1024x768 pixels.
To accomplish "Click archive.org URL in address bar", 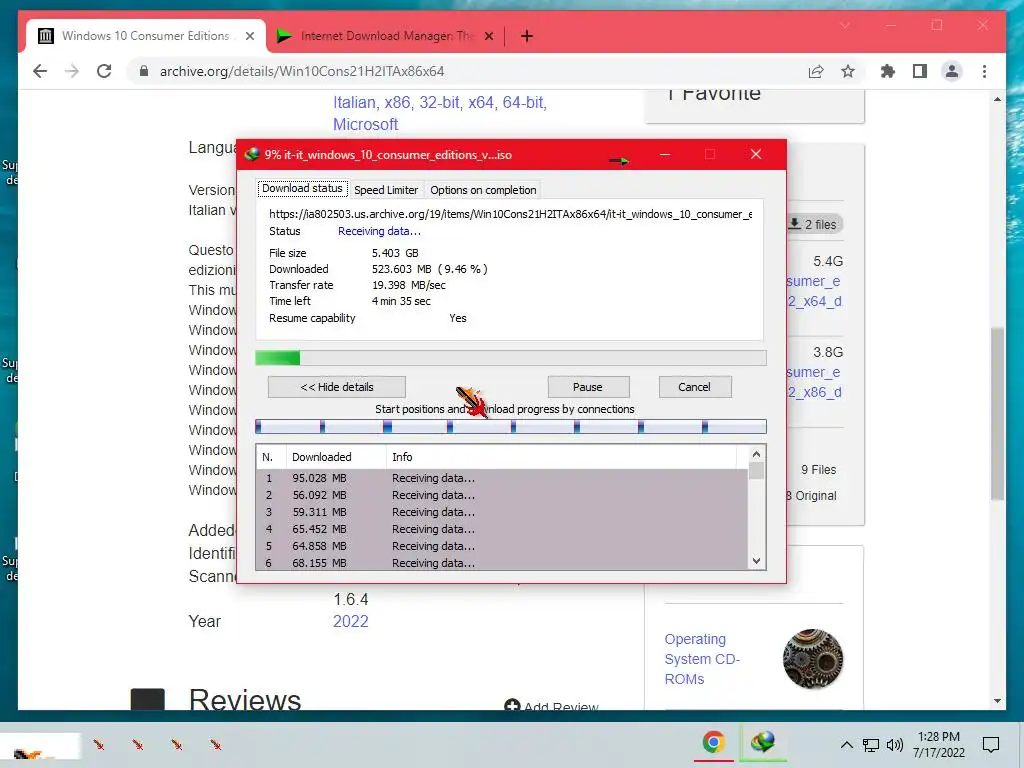I will 302,71.
